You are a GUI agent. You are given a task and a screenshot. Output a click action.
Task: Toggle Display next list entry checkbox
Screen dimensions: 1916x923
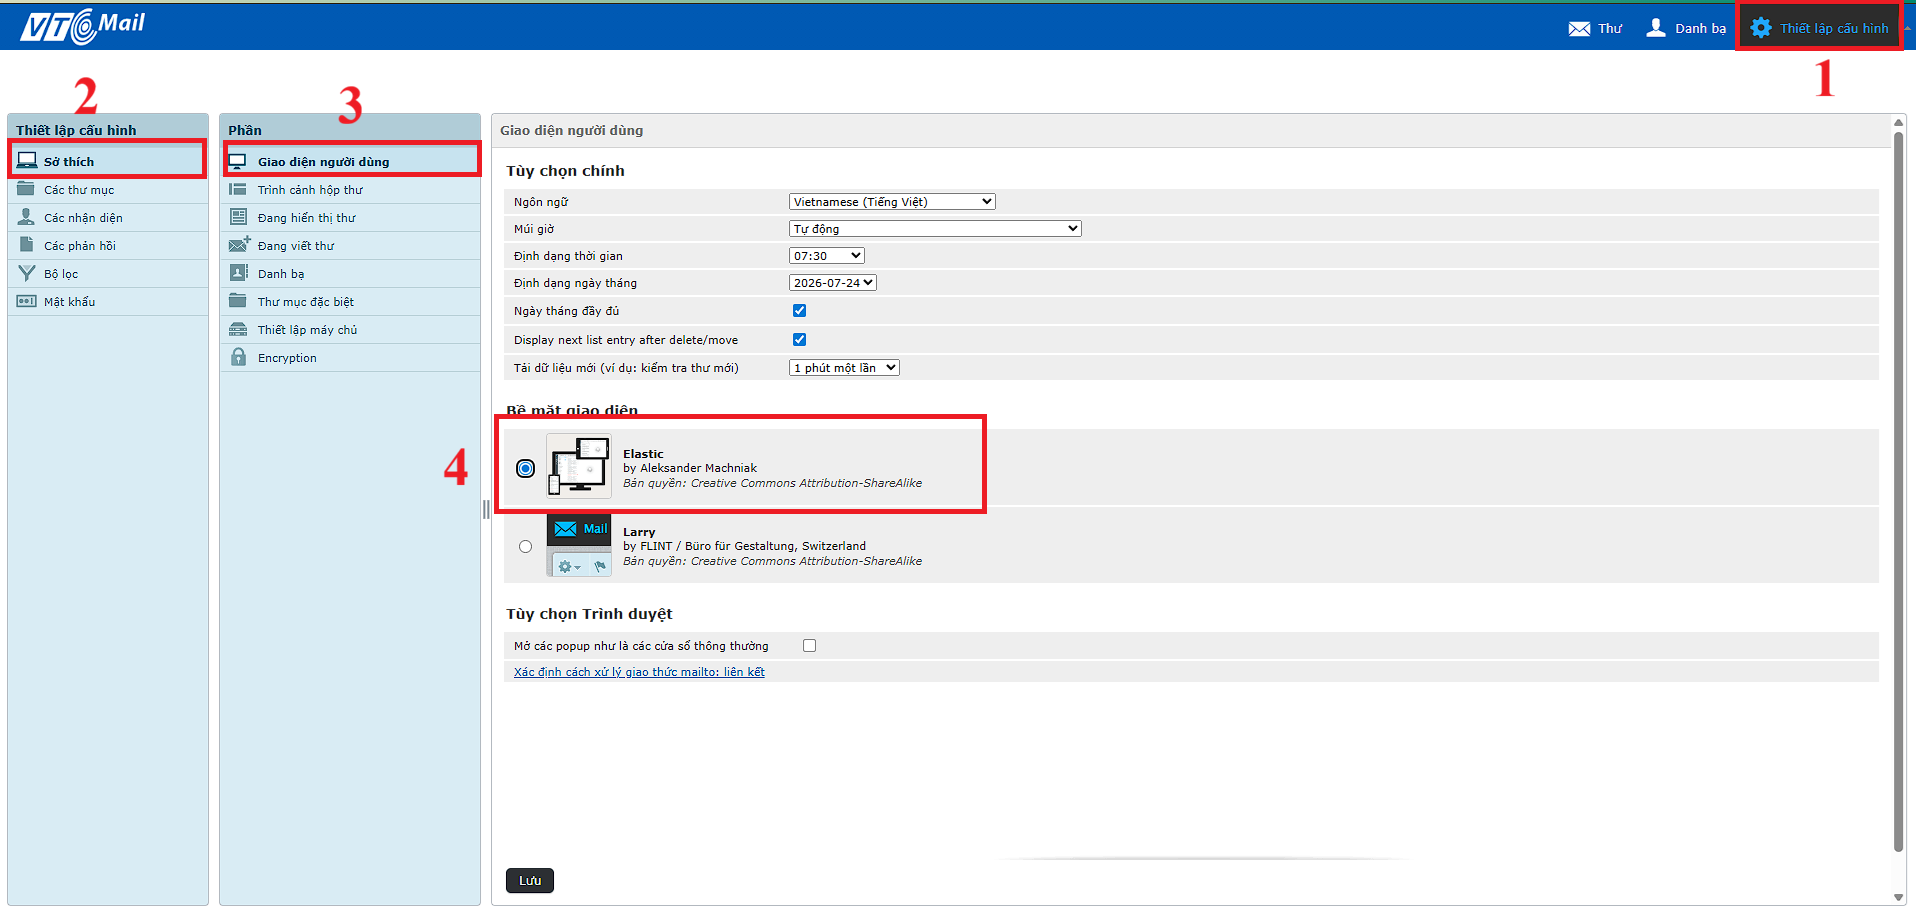[x=799, y=340]
